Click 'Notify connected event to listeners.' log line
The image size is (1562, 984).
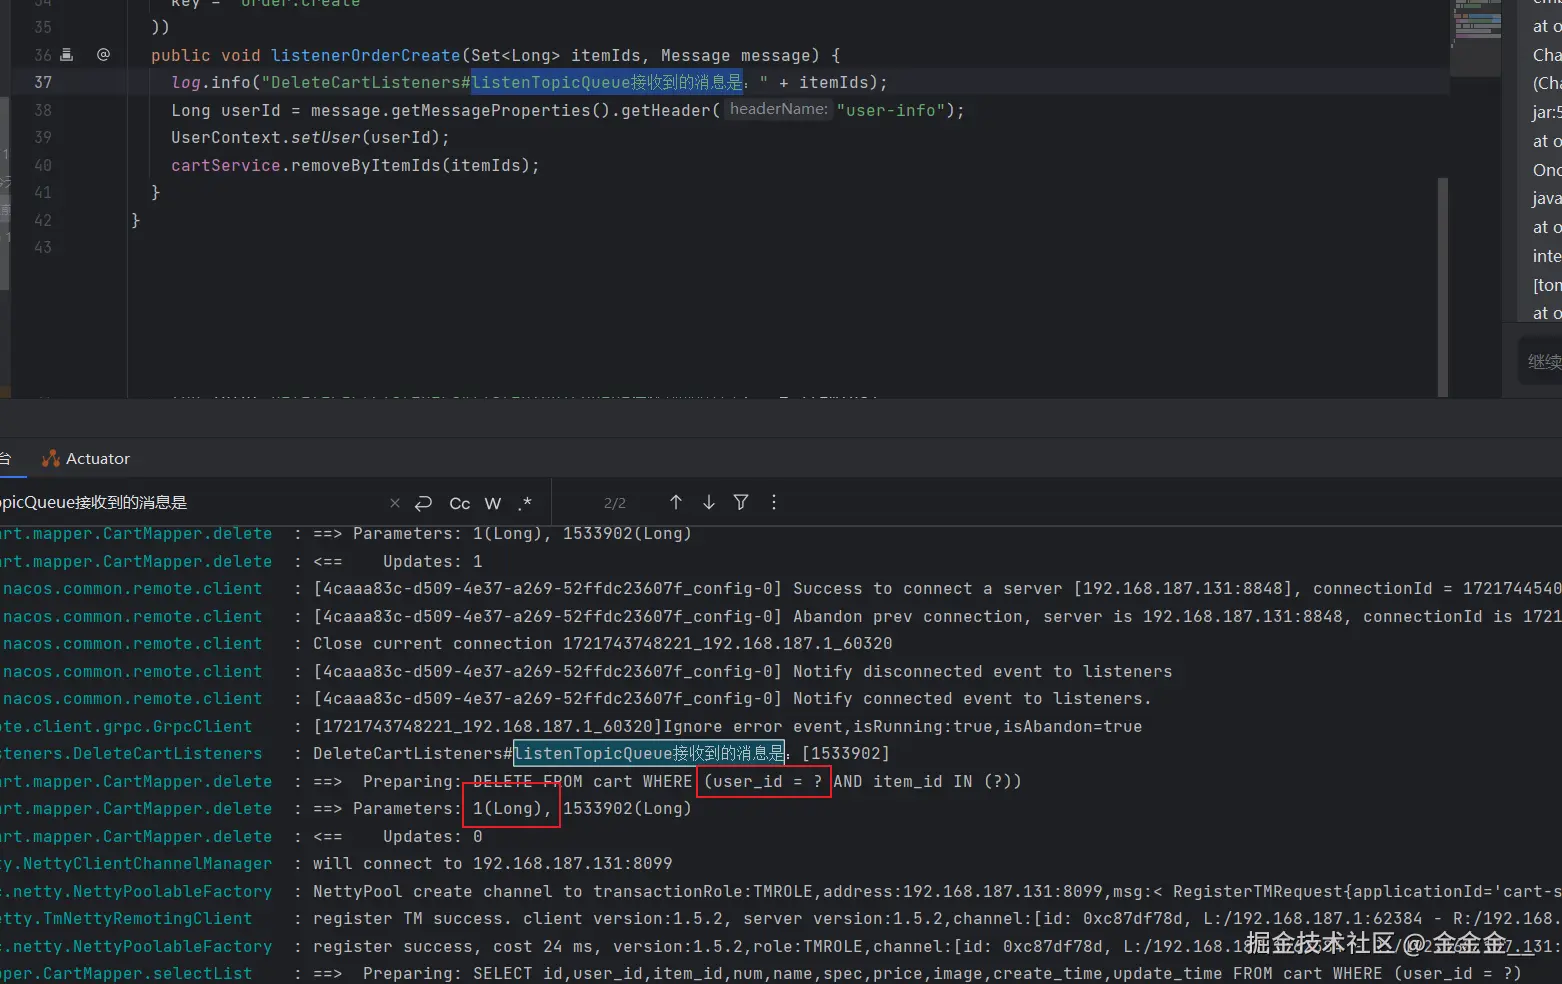pyautogui.click(x=733, y=699)
